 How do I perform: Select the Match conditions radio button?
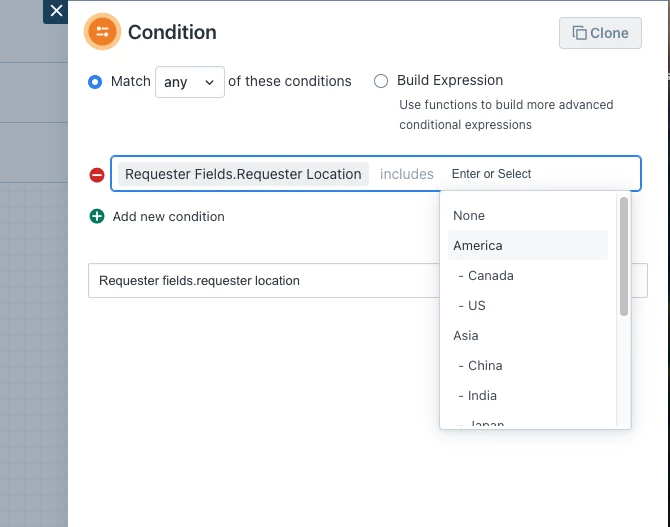click(95, 82)
